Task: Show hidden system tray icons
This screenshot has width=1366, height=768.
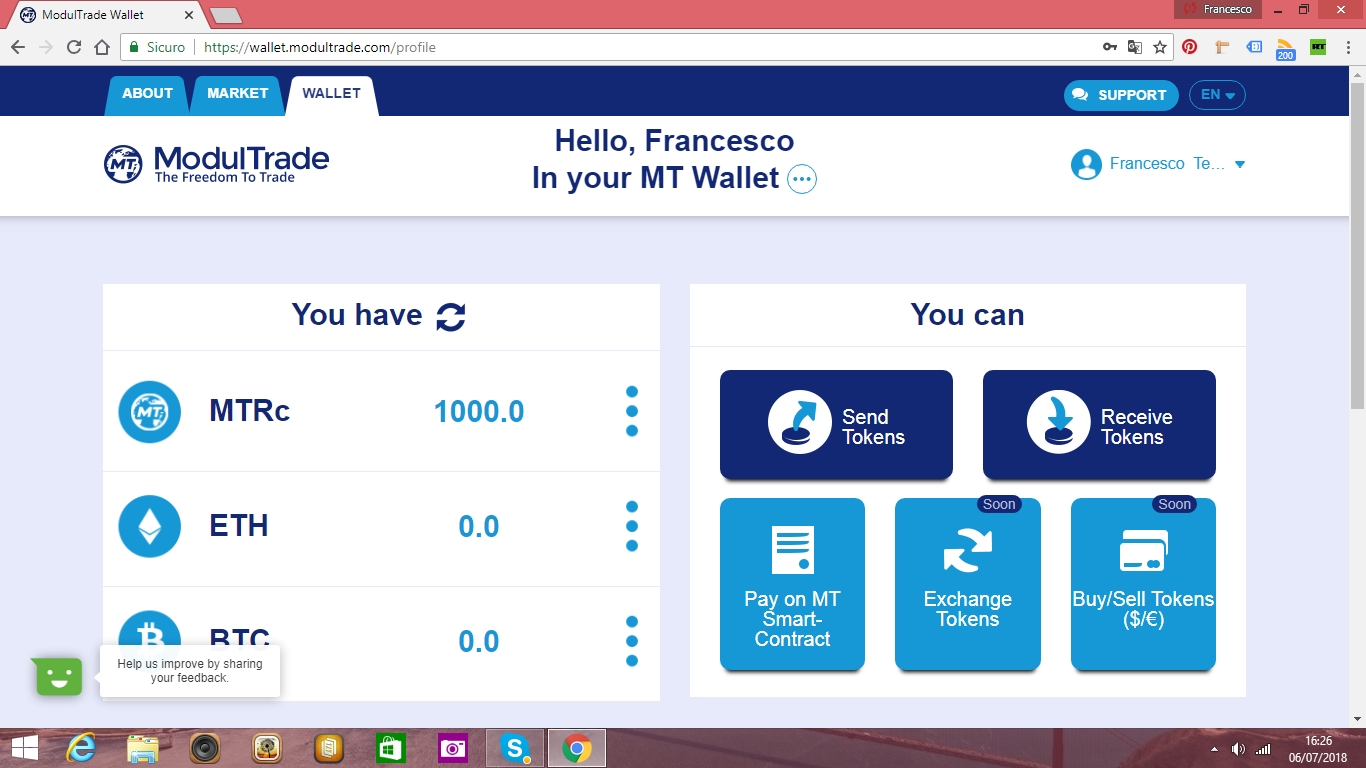Action: (1215, 749)
